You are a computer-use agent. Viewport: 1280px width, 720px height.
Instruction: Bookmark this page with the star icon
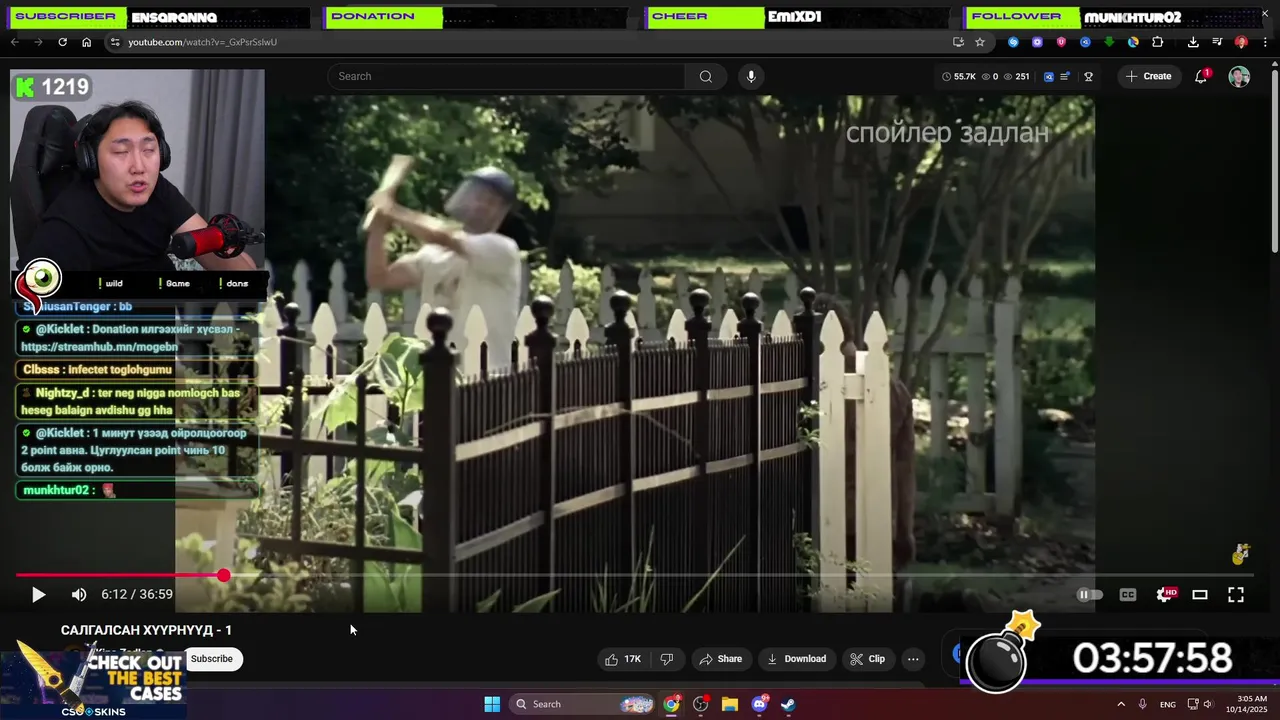click(x=980, y=42)
